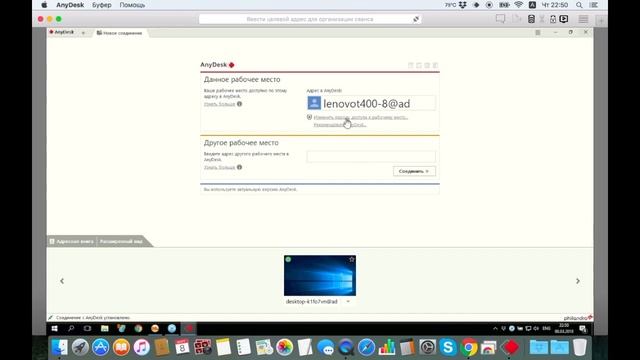Open App Store from the Dock
640x360 pixels.
coord(100,347)
